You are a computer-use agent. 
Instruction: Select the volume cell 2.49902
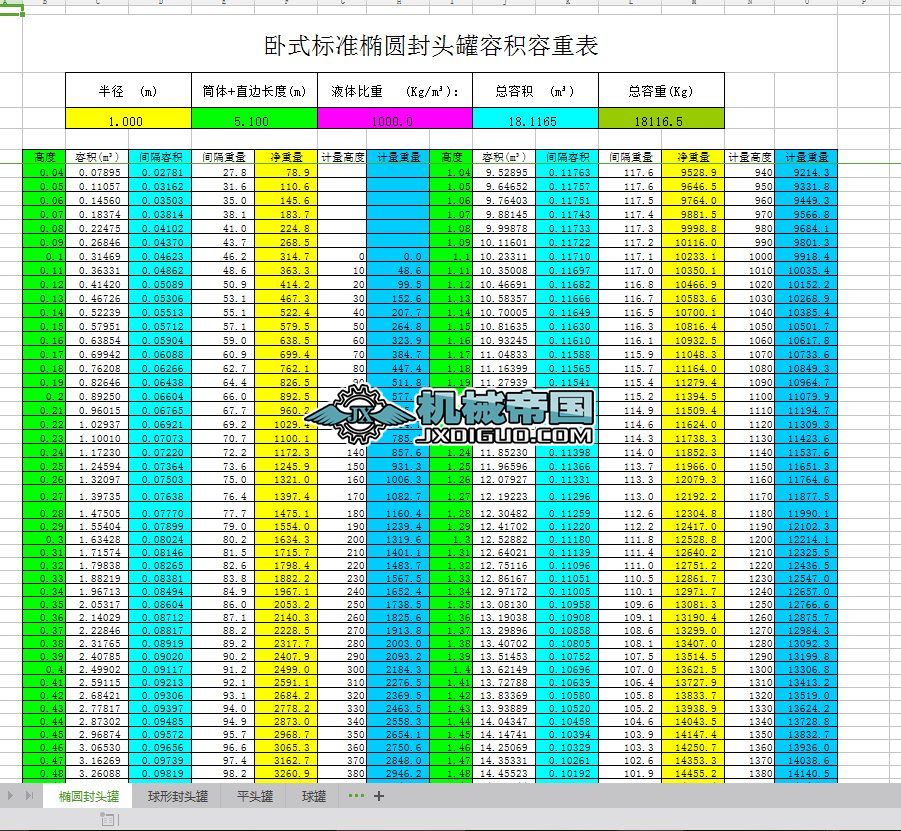coord(97,669)
